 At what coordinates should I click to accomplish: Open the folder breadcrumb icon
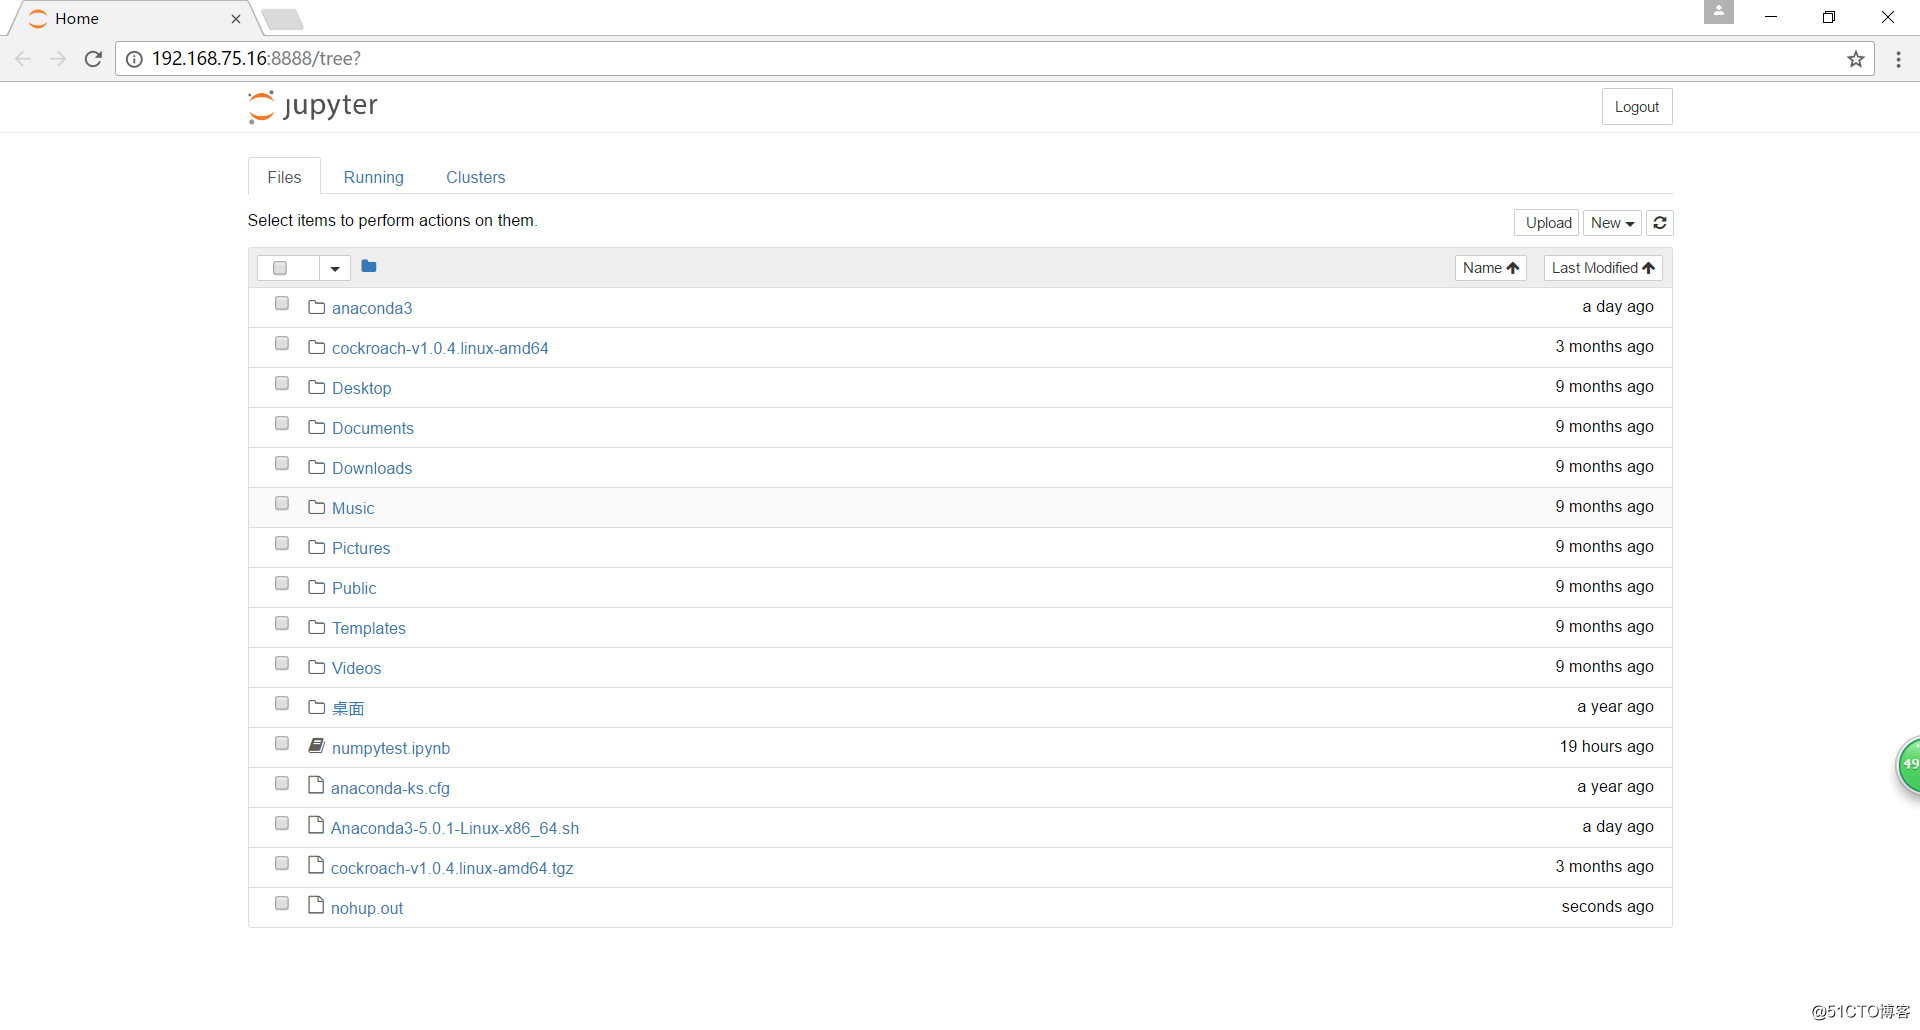[368, 266]
